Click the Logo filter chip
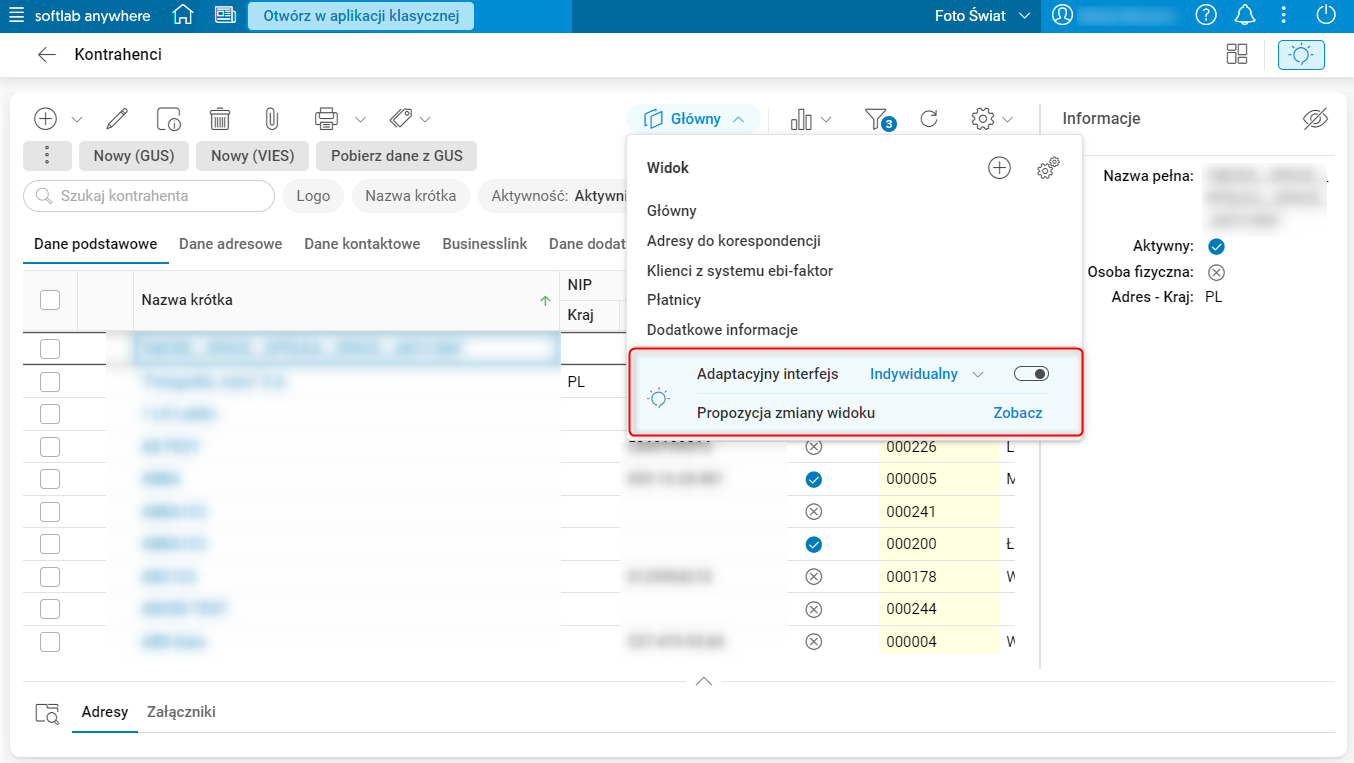This screenshot has width=1354, height=763. (313, 196)
